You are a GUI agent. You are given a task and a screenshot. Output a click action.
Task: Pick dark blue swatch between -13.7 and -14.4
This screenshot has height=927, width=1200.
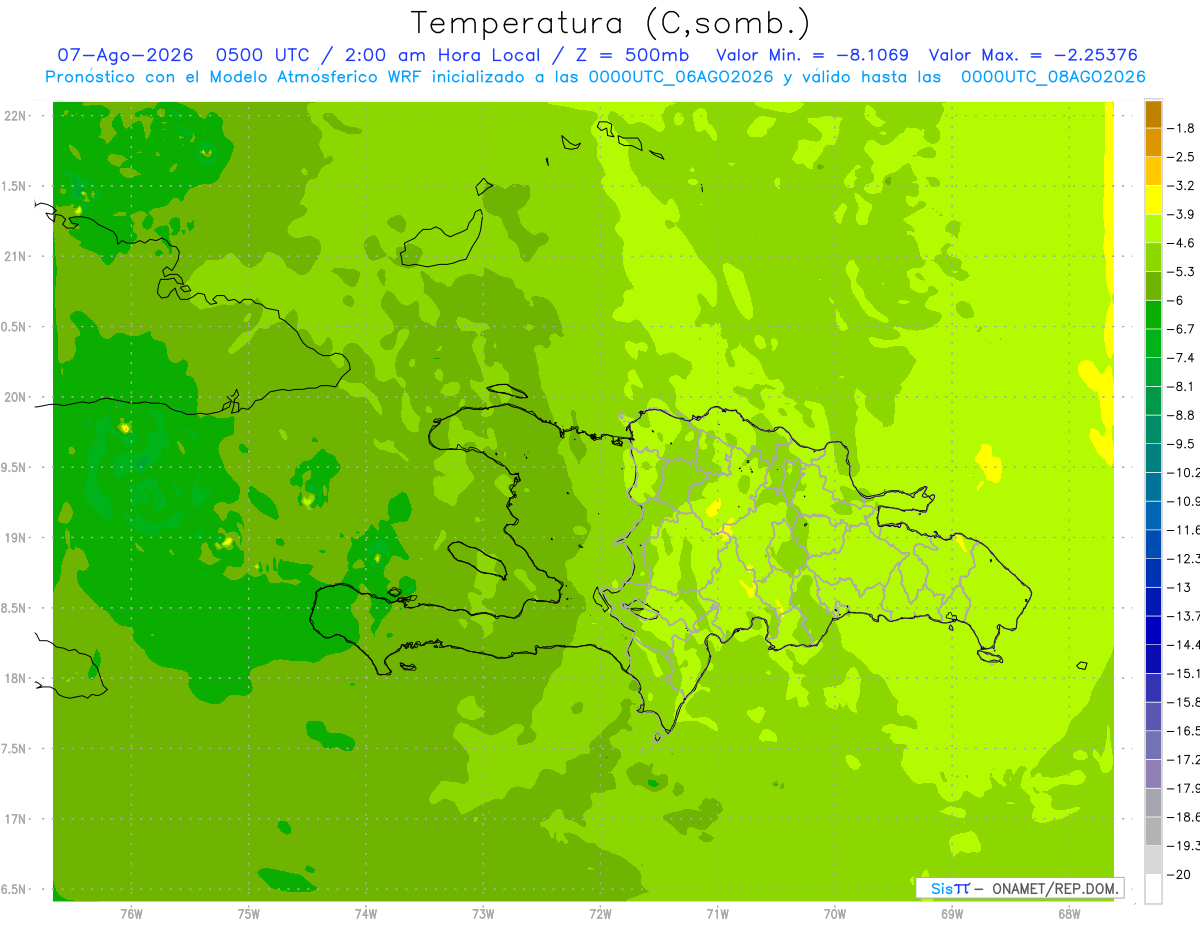pos(1153,630)
